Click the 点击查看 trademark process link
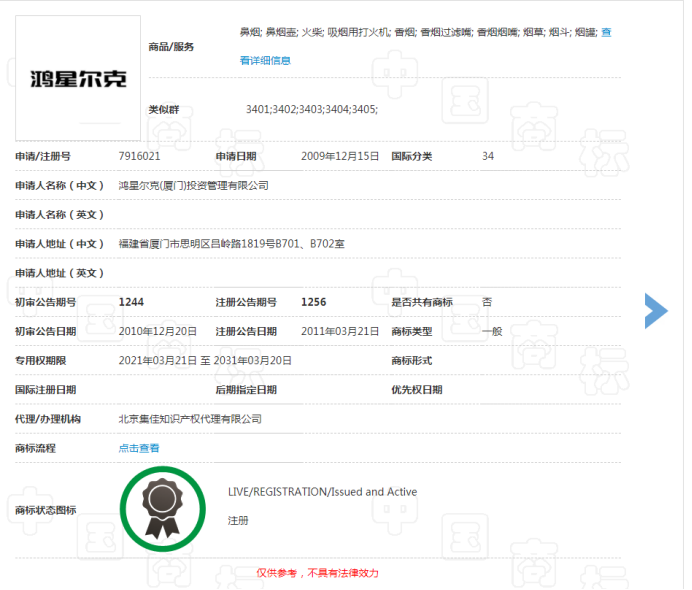The height and width of the screenshot is (590, 692). [x=139, y=448]
